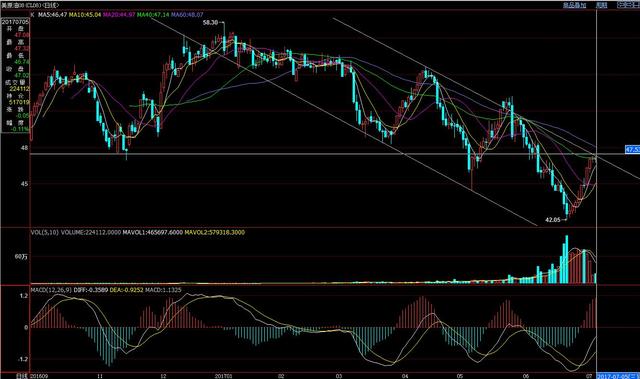Click the 60万 volume axis label
This screenshot has height=379, width=640.
[21, 257]
